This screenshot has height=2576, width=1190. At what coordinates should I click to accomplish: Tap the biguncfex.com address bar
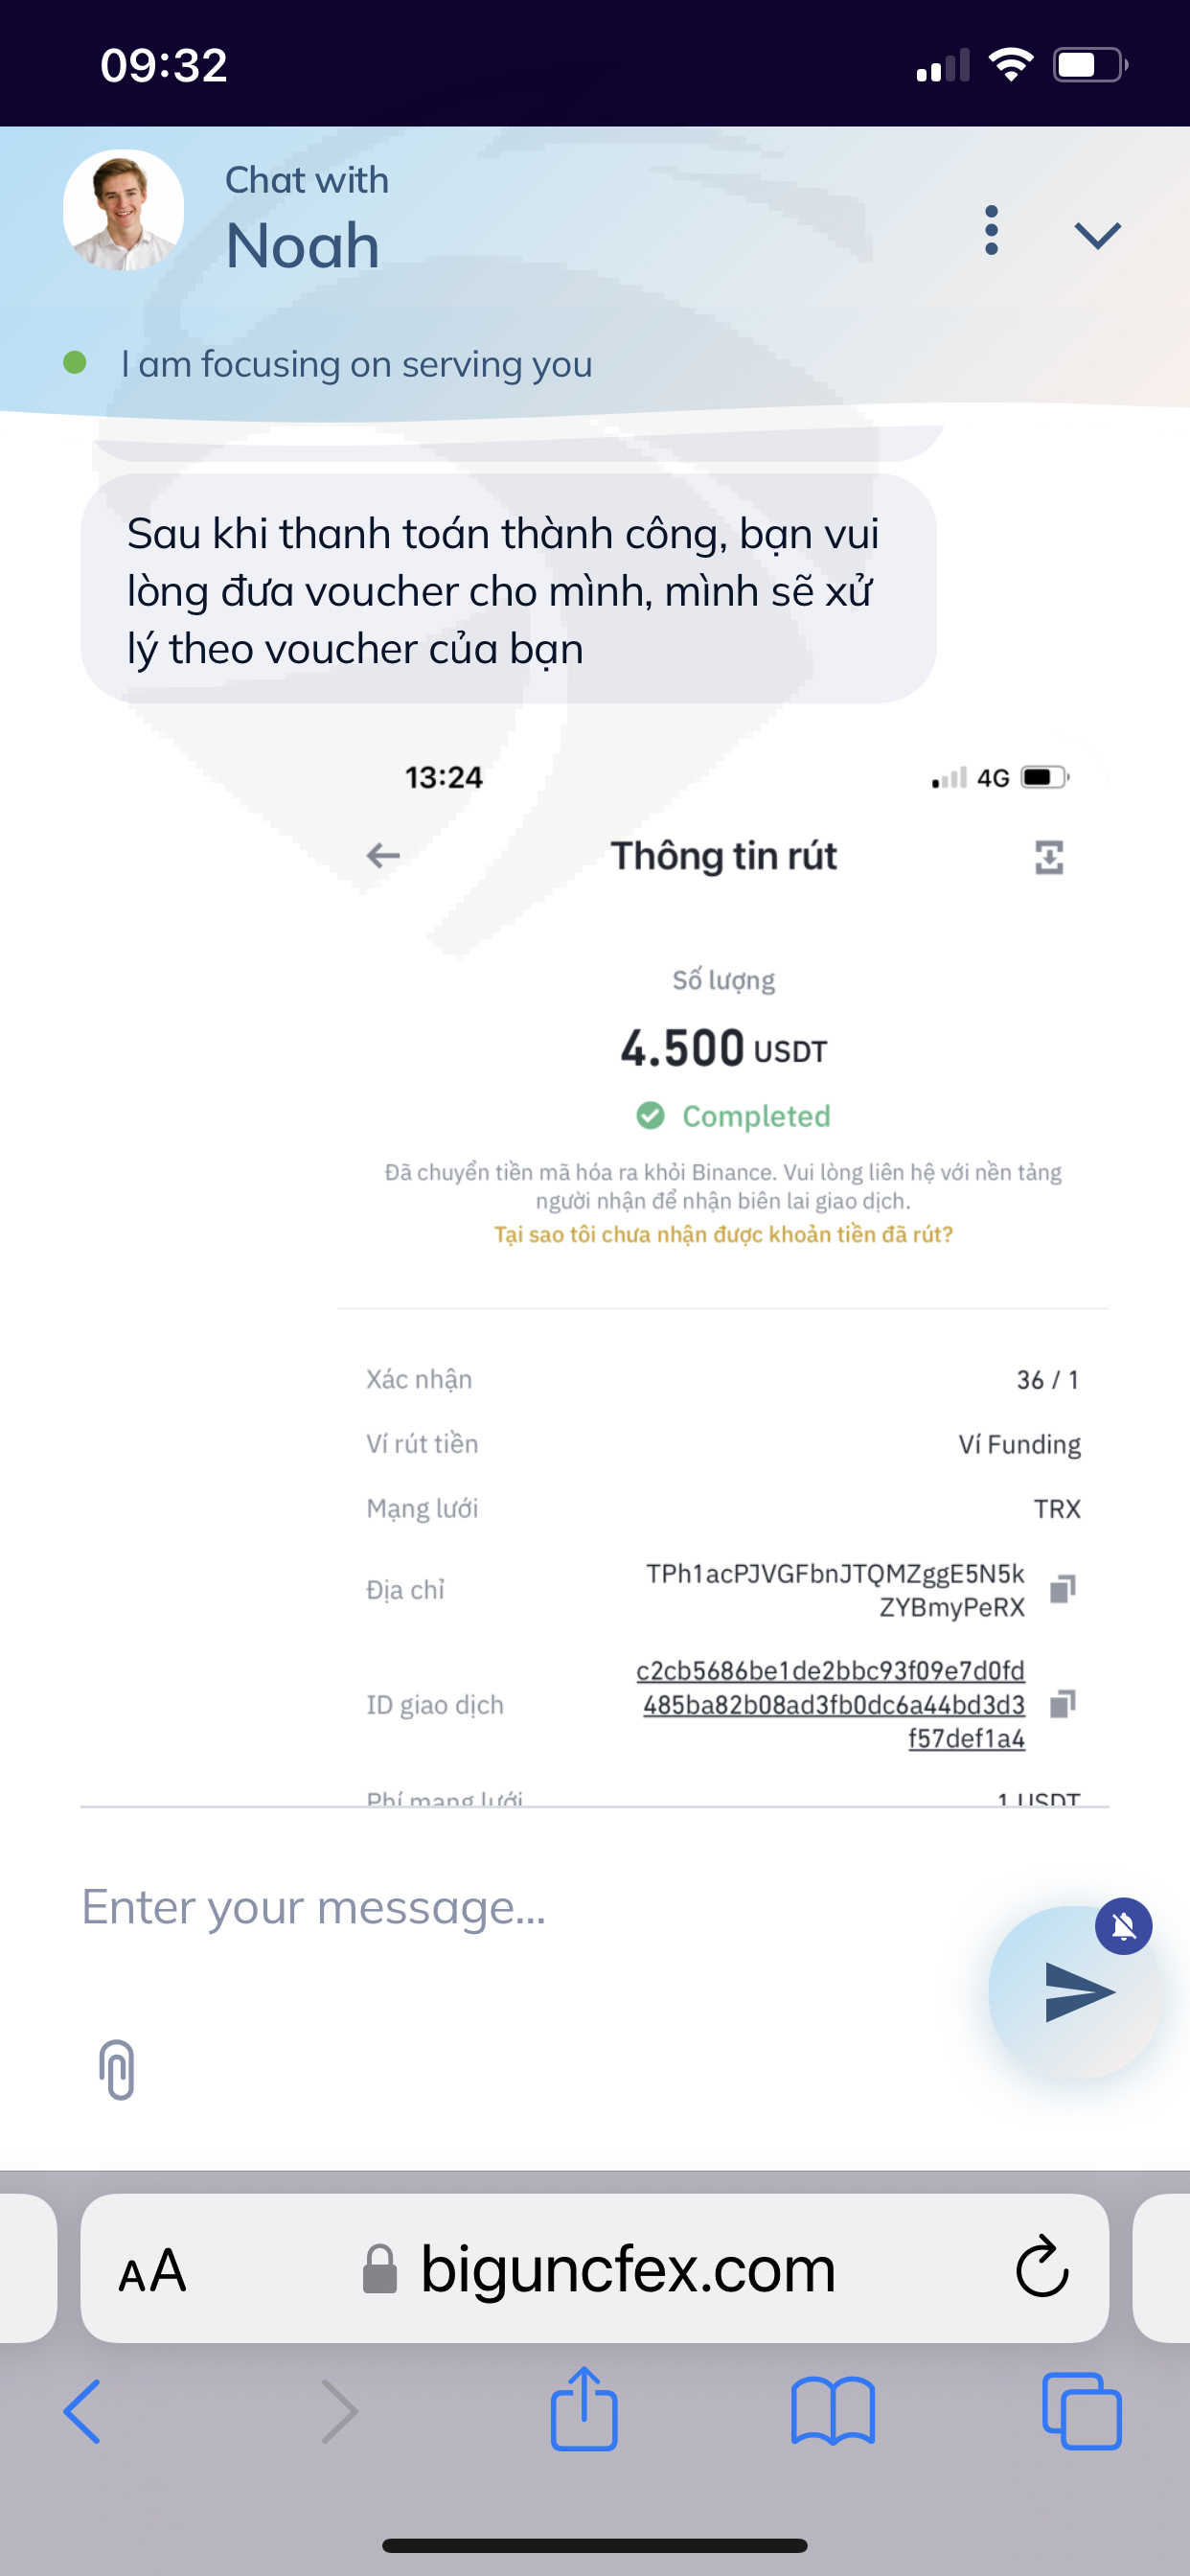click(626, 2270)
